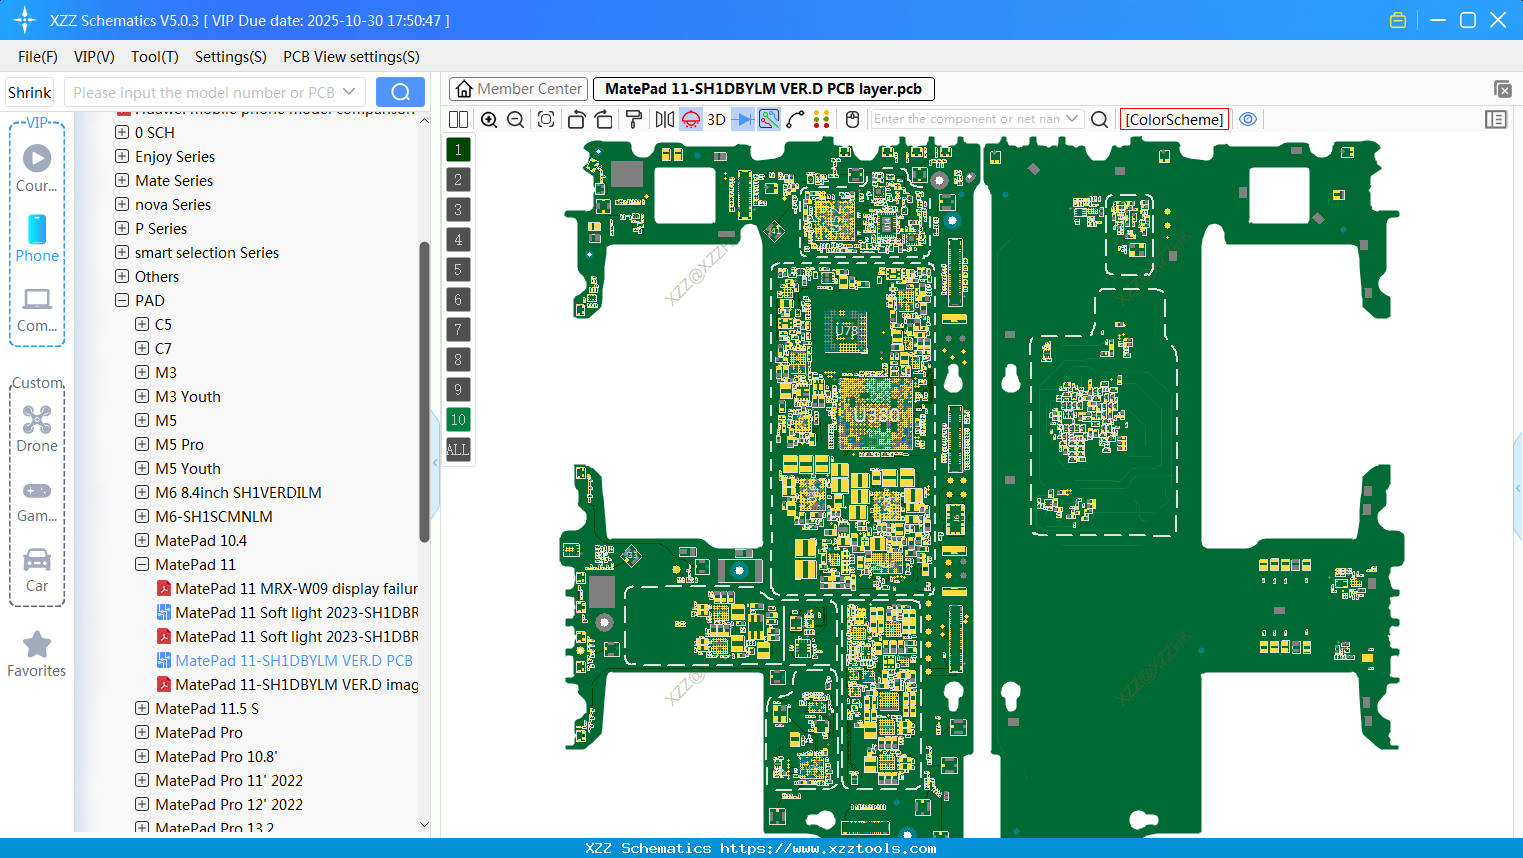This screenshot has width=1523, height=858.
Task: Click the Member Center button
Action: tap(518, 88)
